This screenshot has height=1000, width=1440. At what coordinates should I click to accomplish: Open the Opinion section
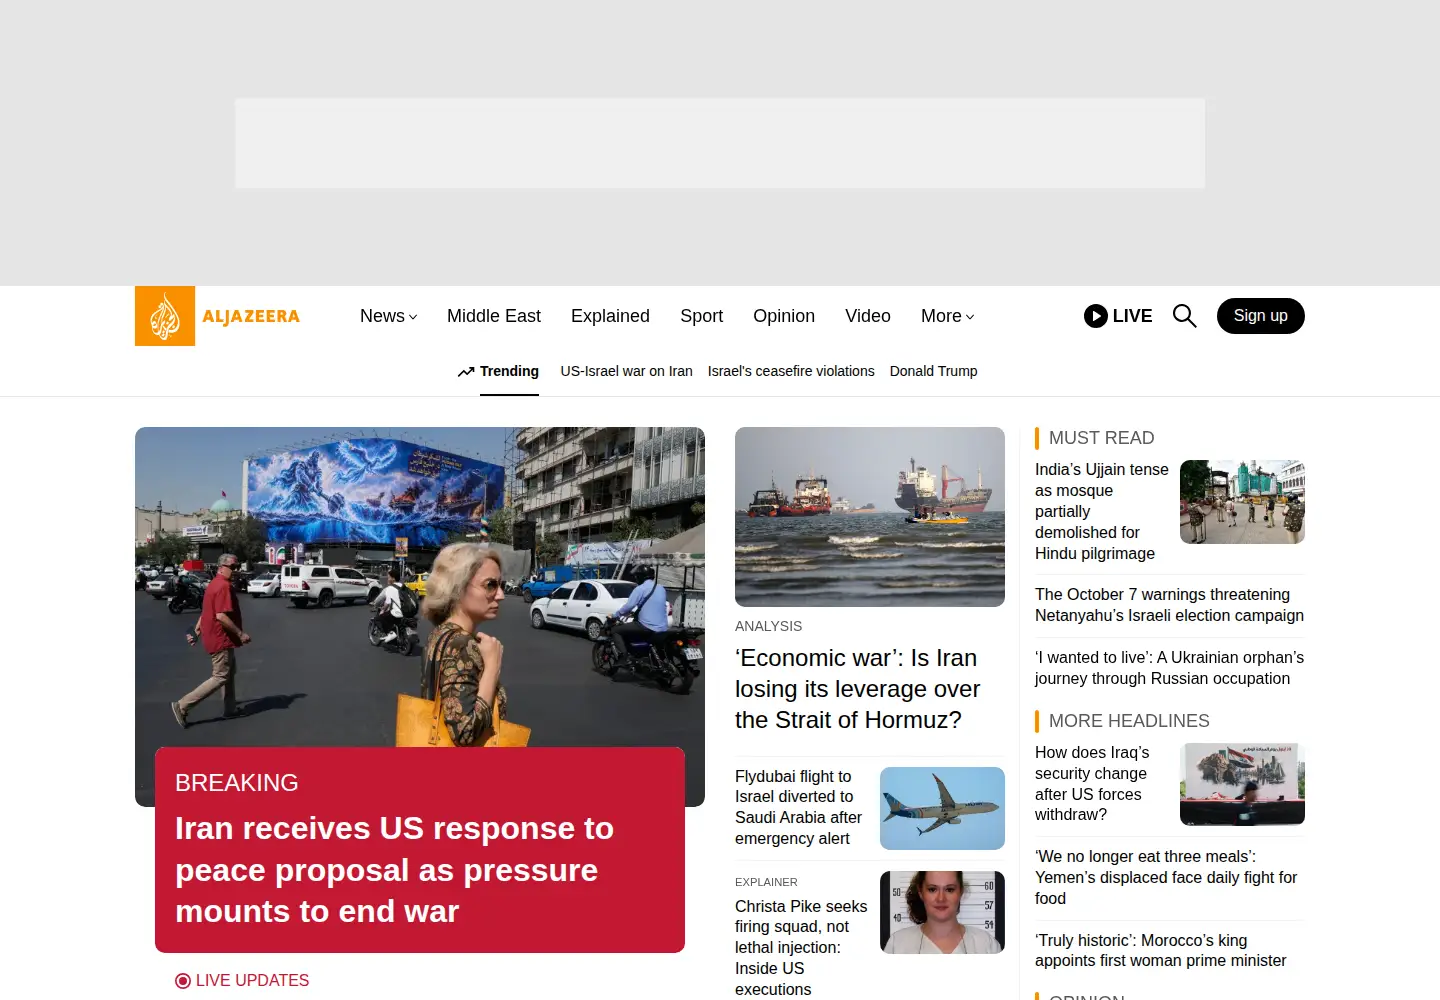coord(784,316)
